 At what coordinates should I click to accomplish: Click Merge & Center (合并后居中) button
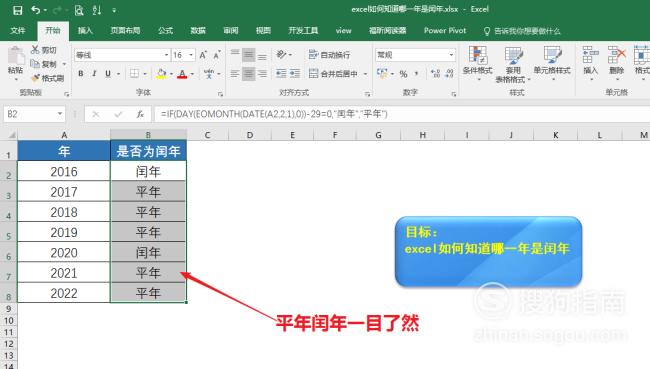click(334, 74)
